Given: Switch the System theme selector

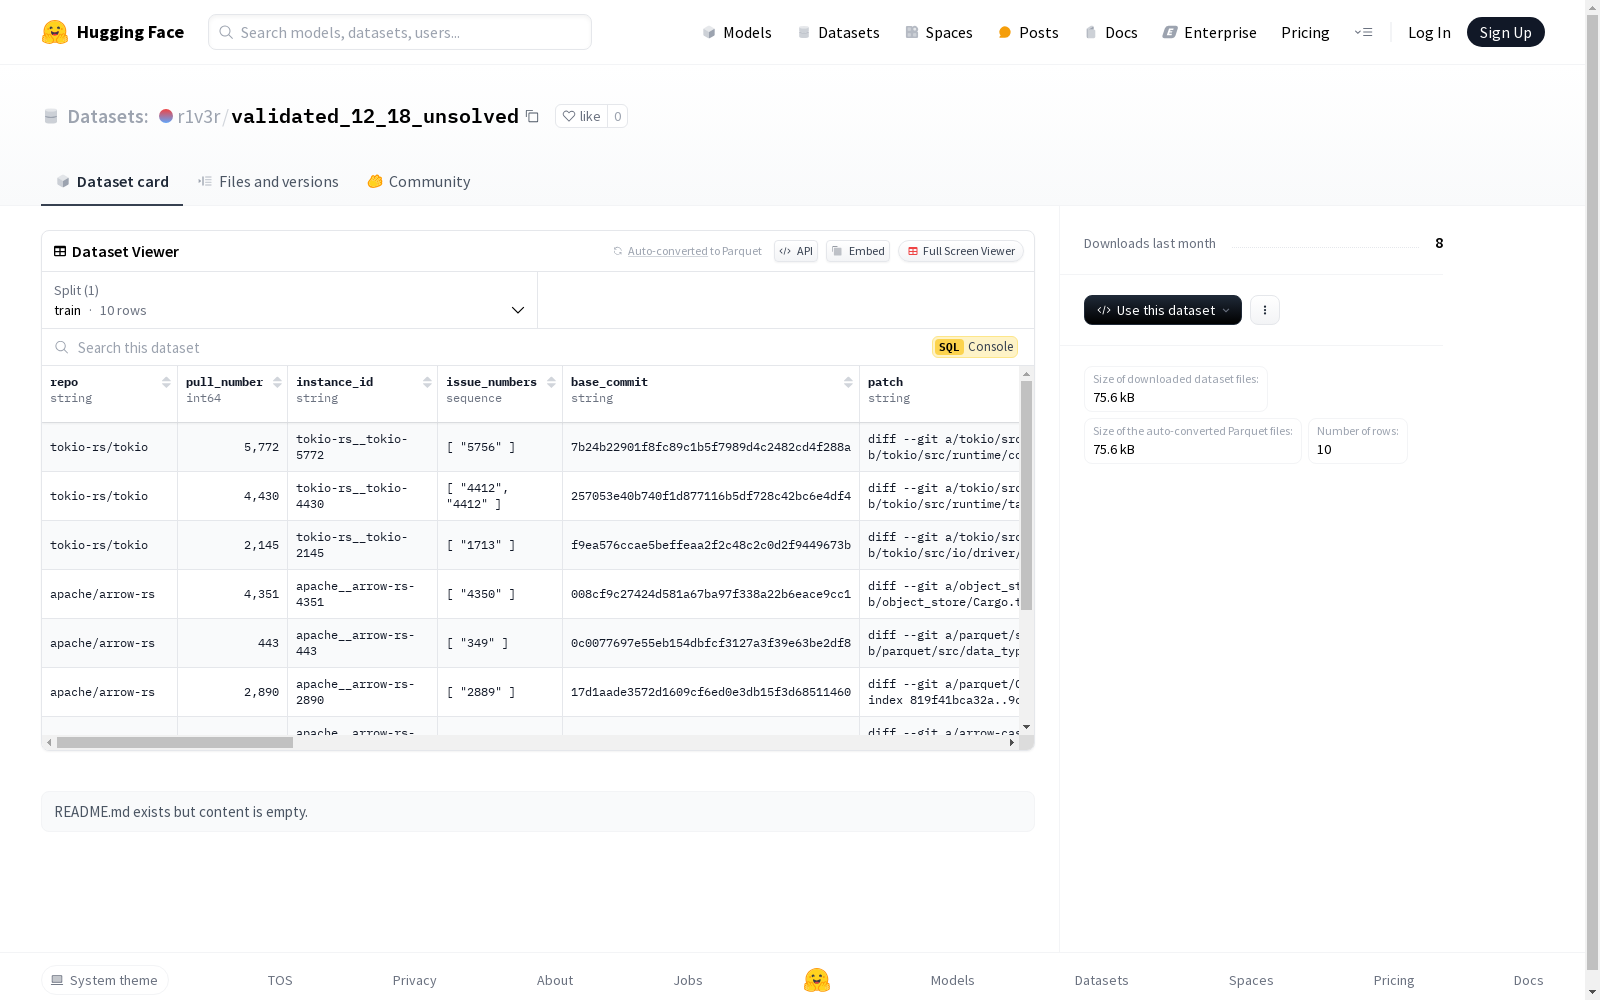Looking at the screenshot, I should [105, 980].
